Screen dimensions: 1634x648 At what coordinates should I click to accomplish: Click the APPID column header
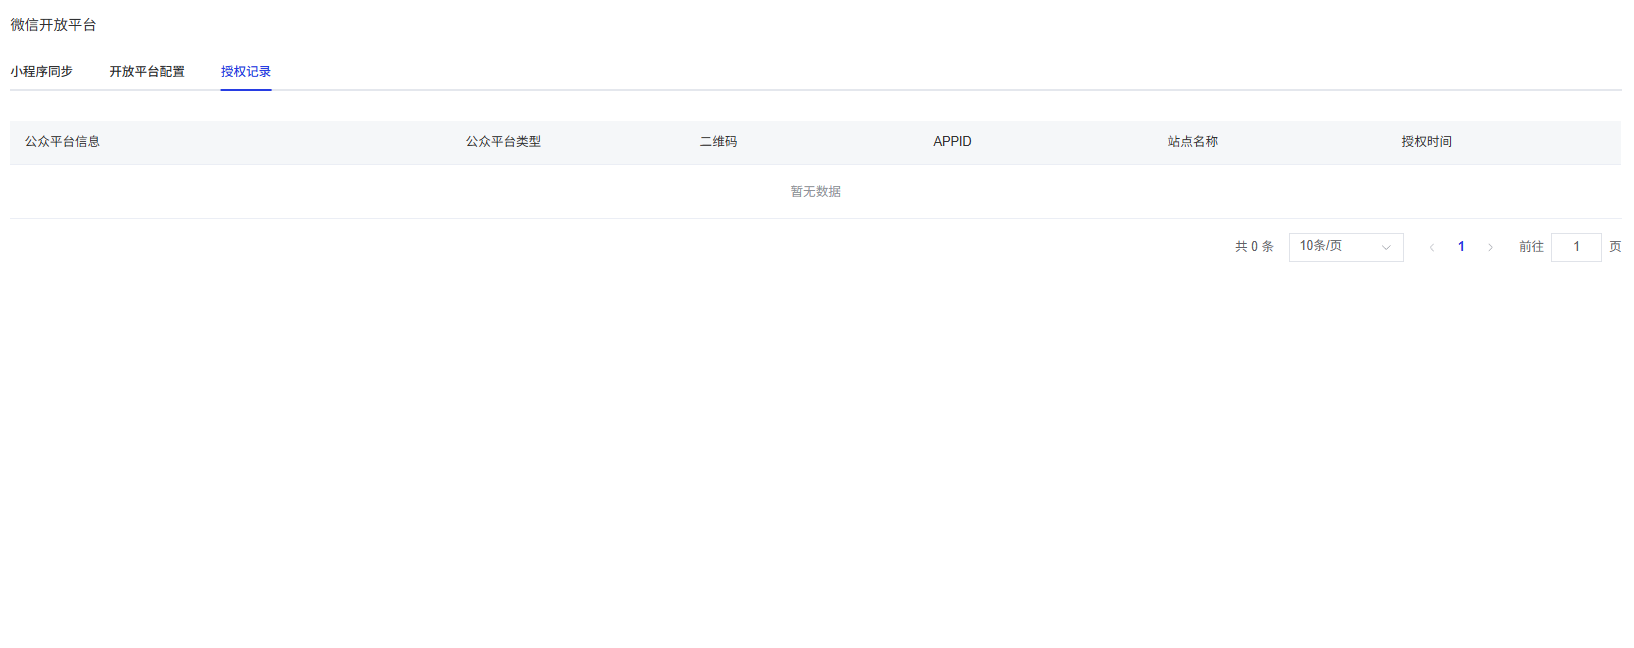point(952,142)
